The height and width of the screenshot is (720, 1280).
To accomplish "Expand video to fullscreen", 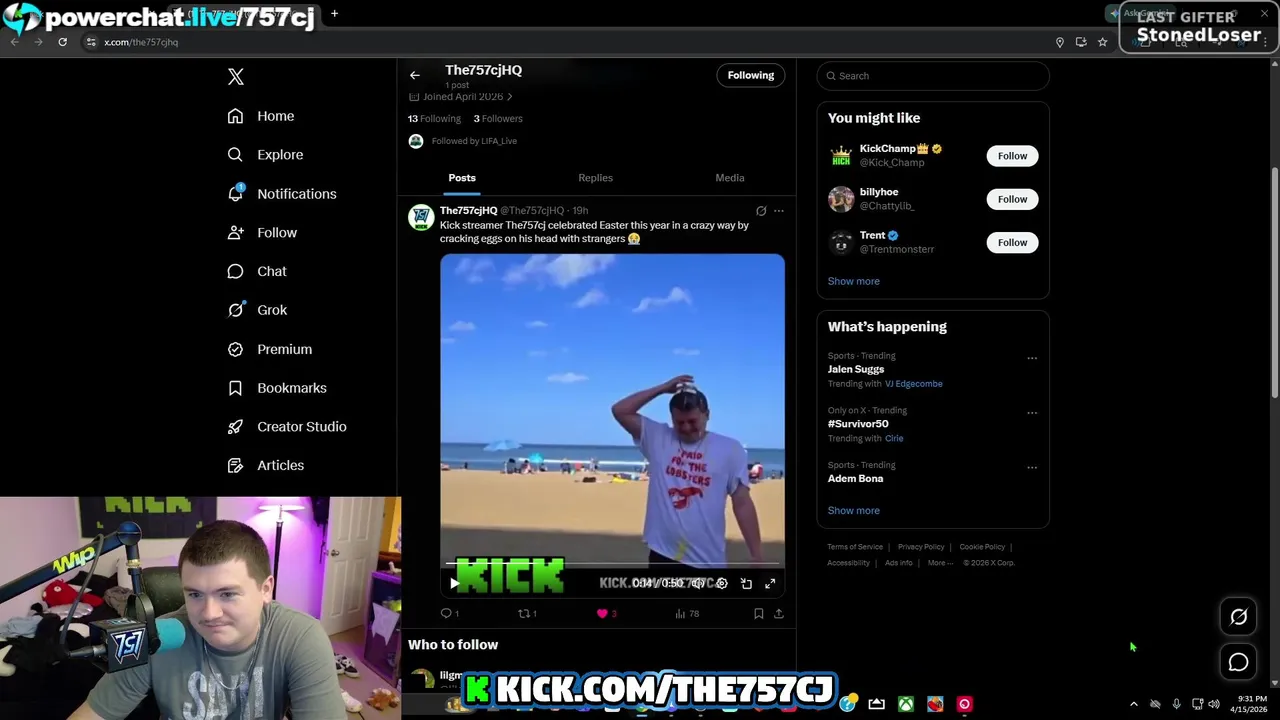I will 770,583.
